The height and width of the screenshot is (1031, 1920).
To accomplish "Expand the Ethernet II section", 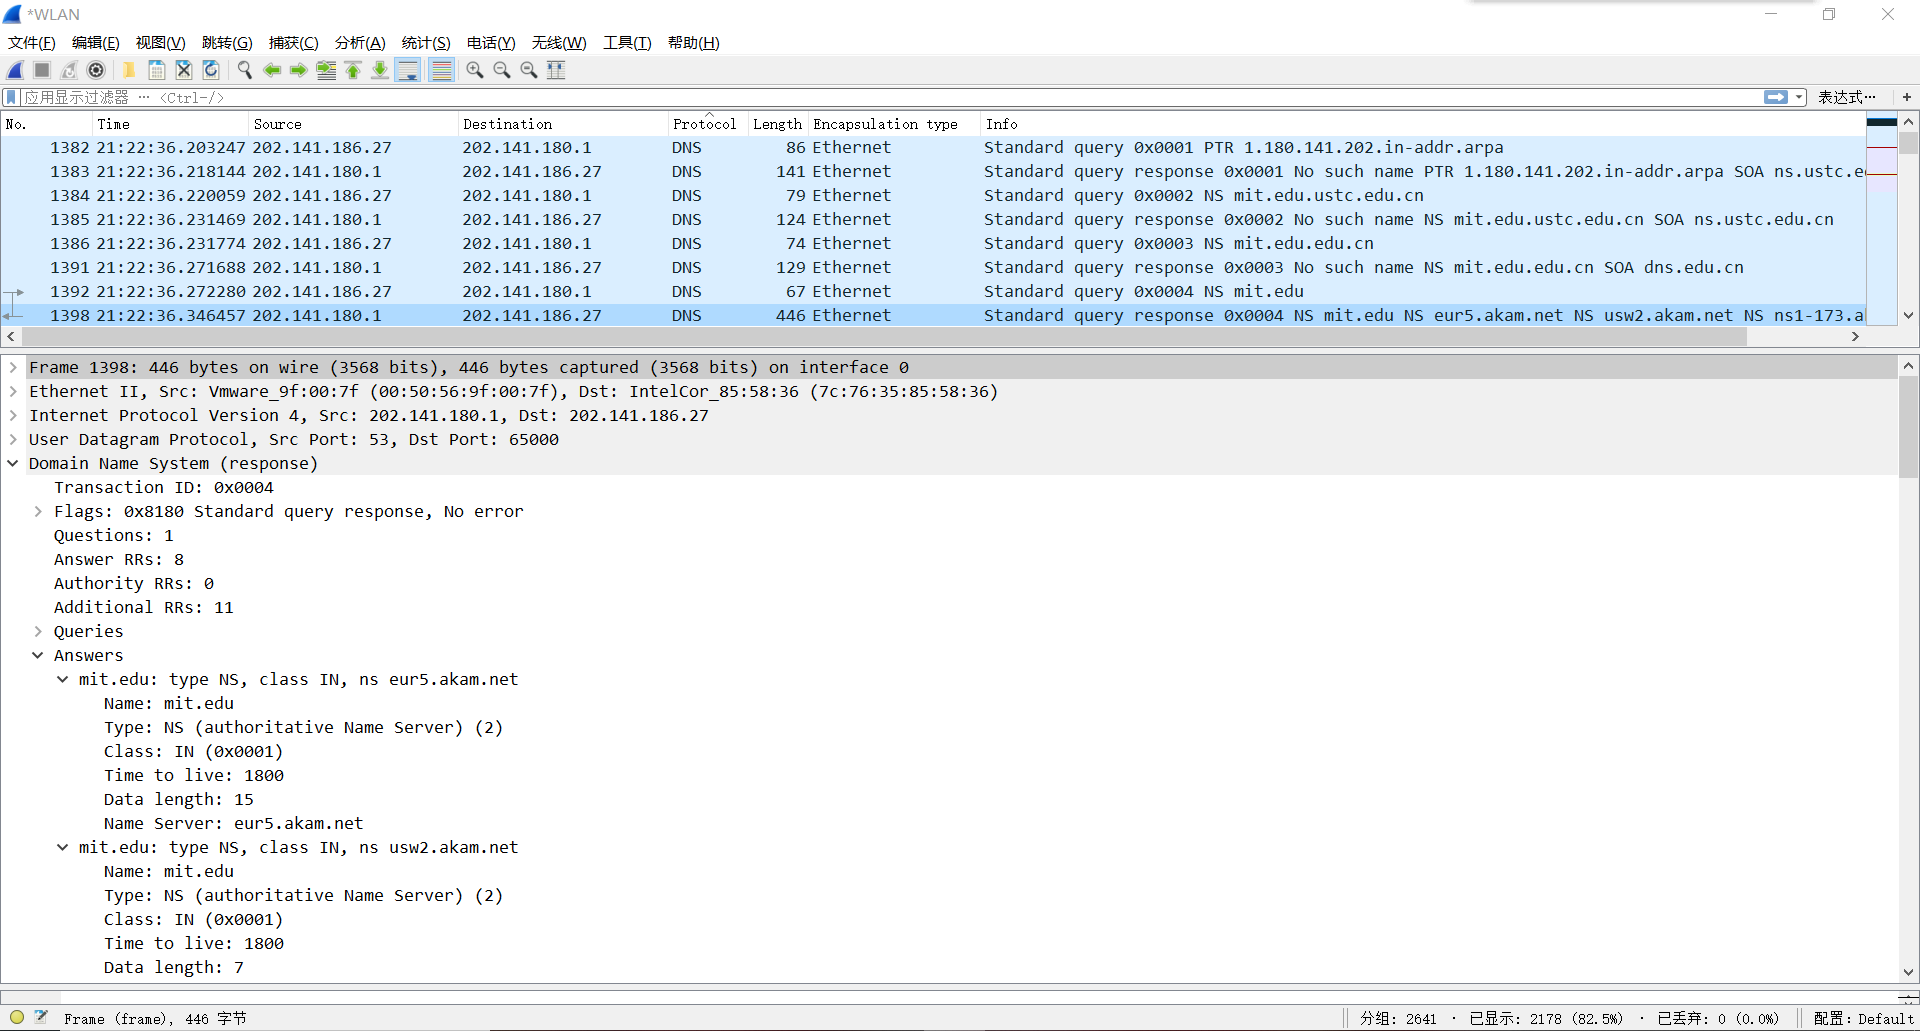I will point(13,391).
